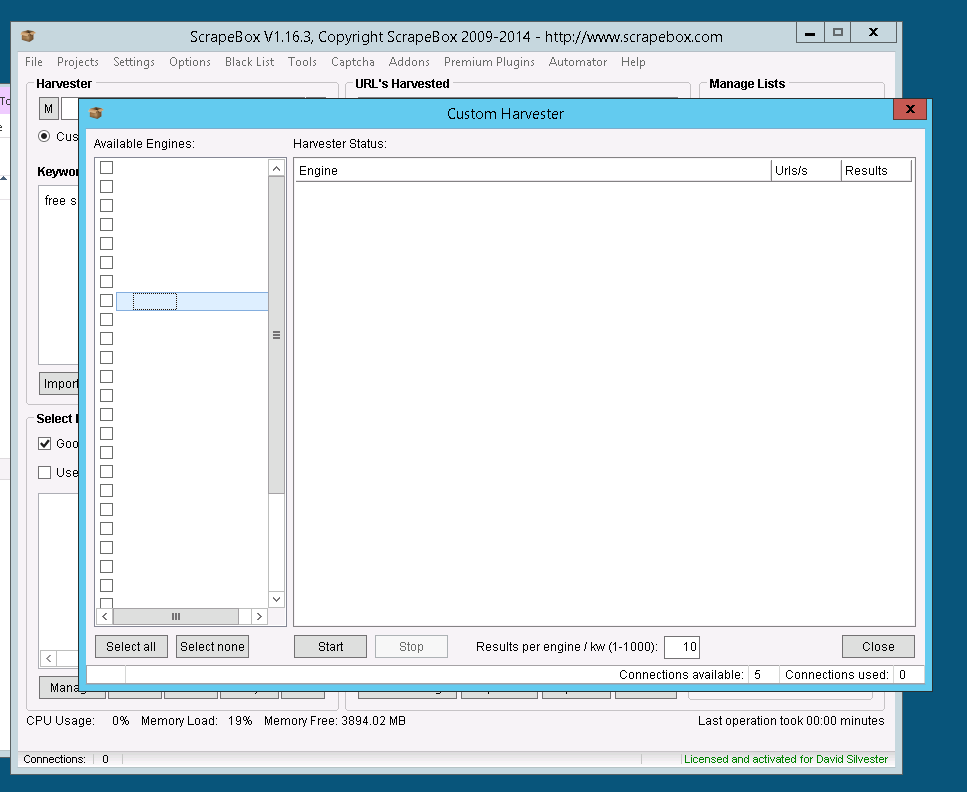The height and width of the screenshot is (792, 967).
Task: Open the File menu
Action: (x=34, y=62)
